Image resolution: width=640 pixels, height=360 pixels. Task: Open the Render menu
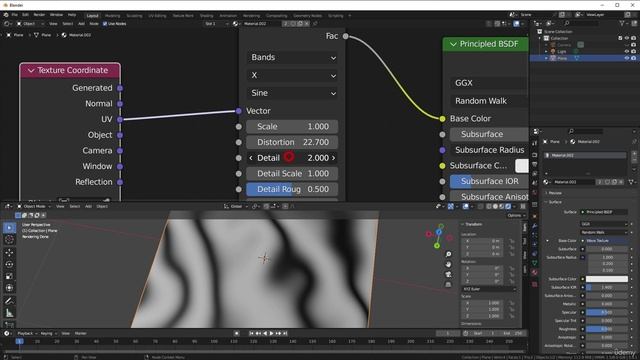pos(39,15)
